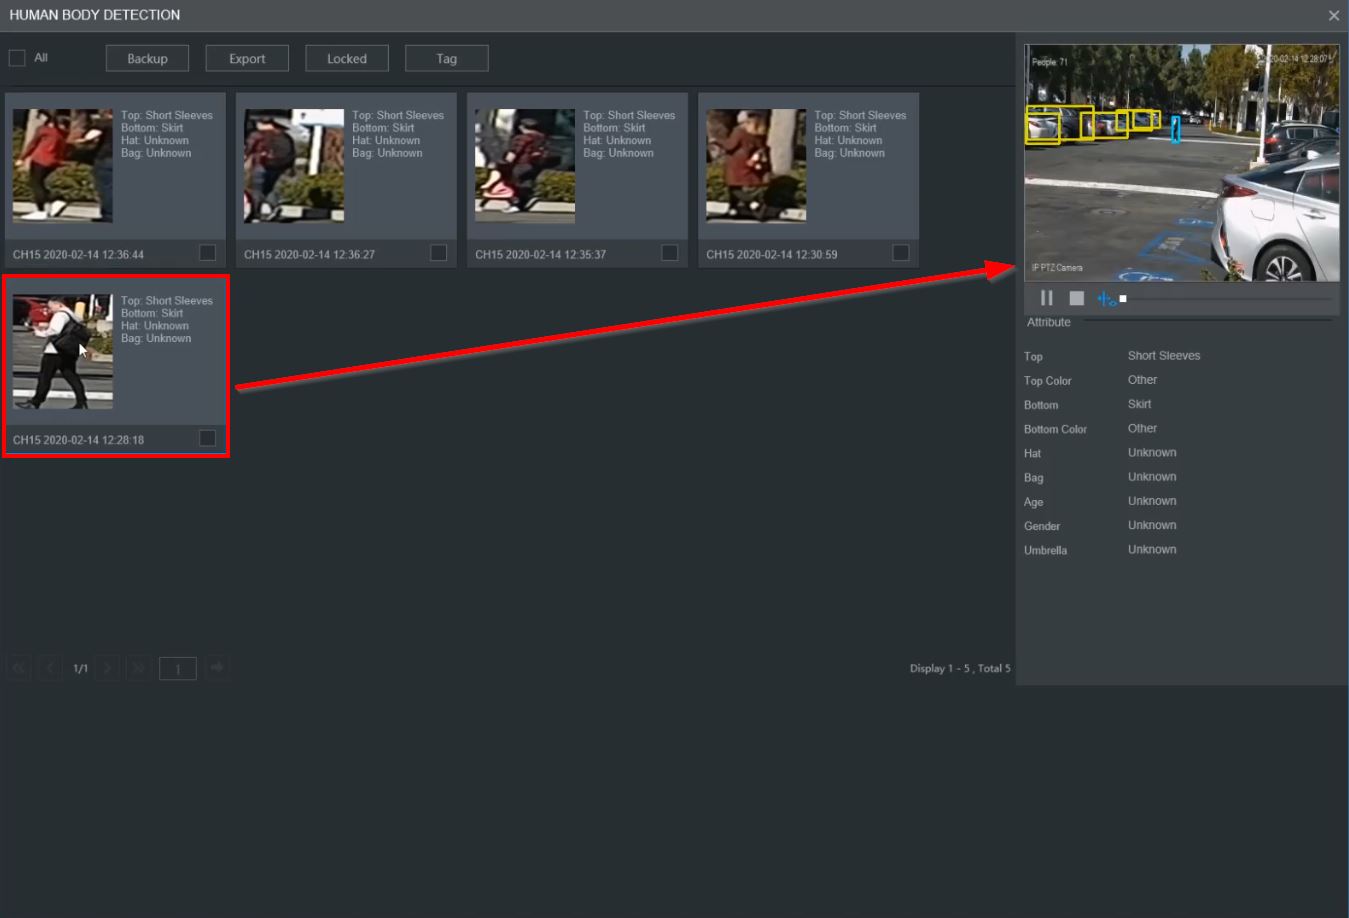Viewport: 1349px width, 918px height.
Task: Click the page number input field
Action: [x=178, y=669]
